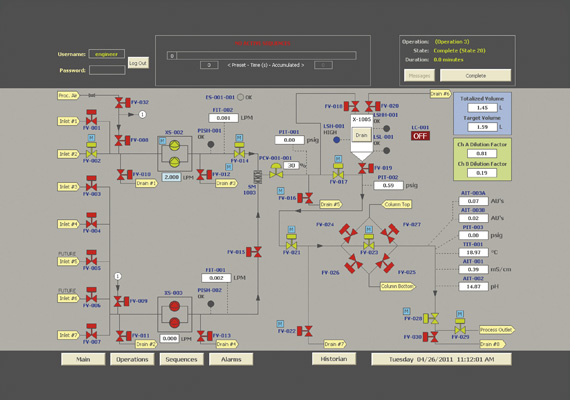The image size is (570, 400).
Task: Open the Sequences screen
Action: coord(181,359)
